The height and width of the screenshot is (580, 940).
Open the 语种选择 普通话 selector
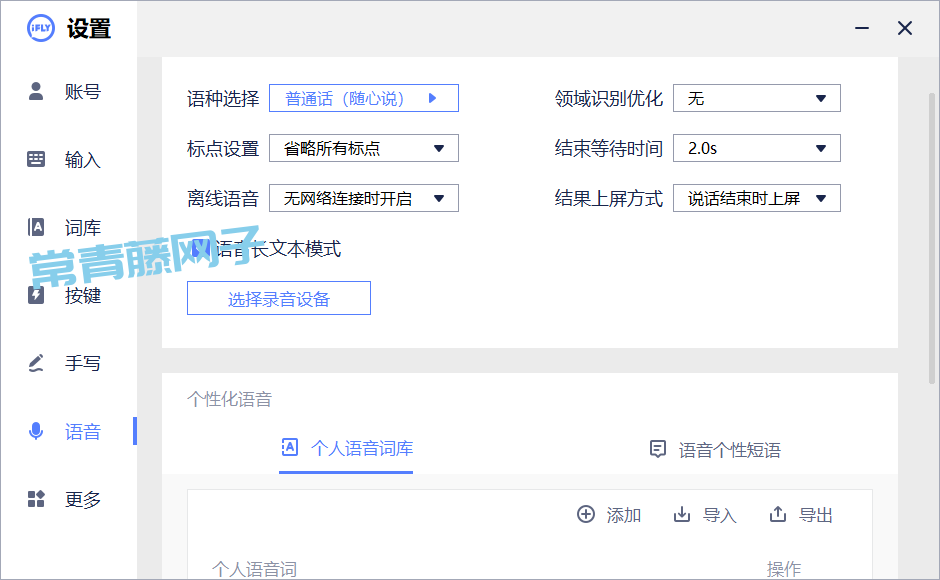coord(363,98)
